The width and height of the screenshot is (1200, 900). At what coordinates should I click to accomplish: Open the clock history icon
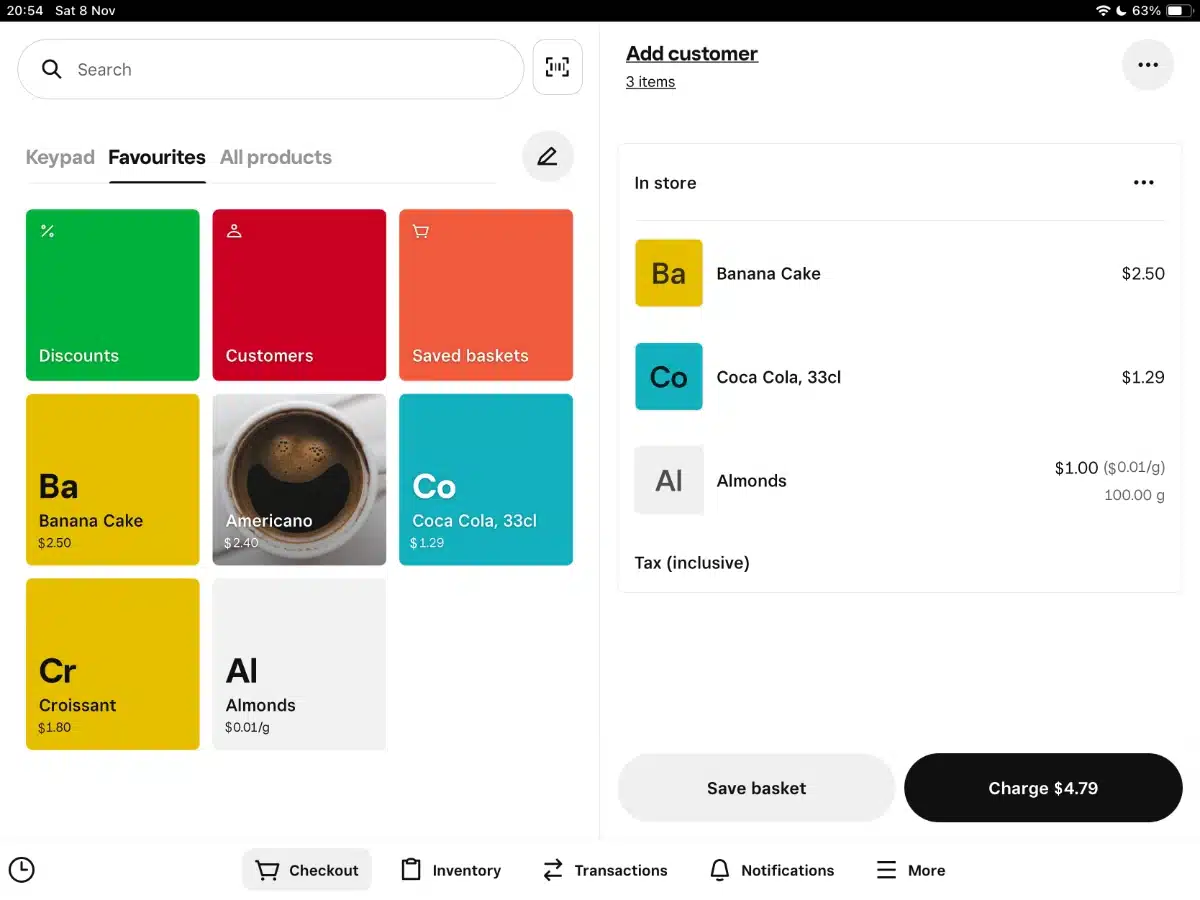[21, 870]
